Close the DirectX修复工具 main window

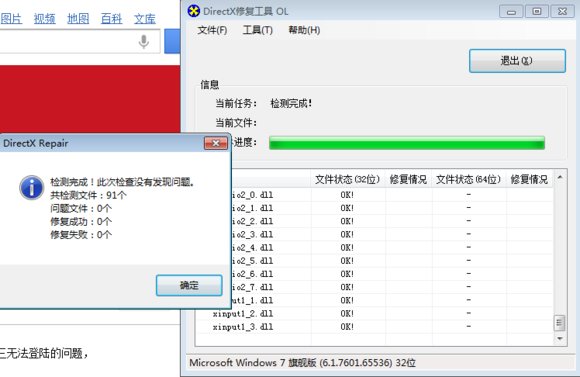(562, 11)
